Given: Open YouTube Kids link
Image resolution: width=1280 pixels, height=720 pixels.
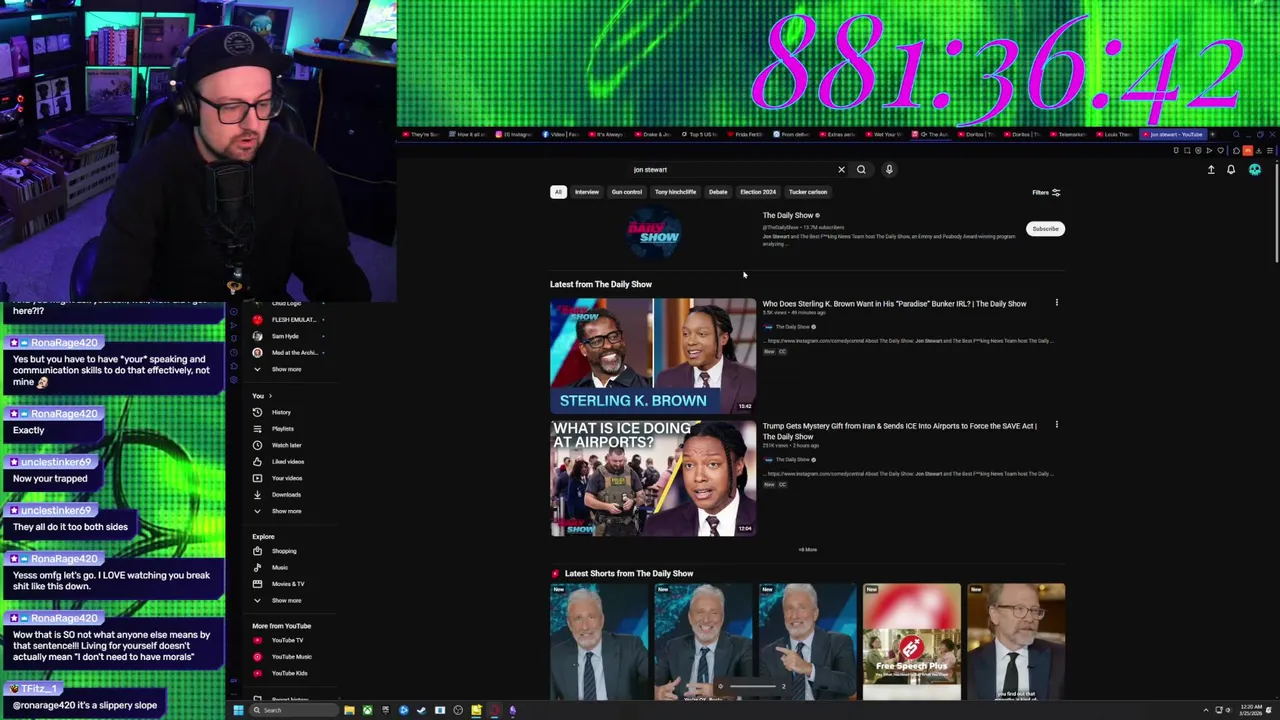Looking at the screenshot, I should tap(289, 673).
